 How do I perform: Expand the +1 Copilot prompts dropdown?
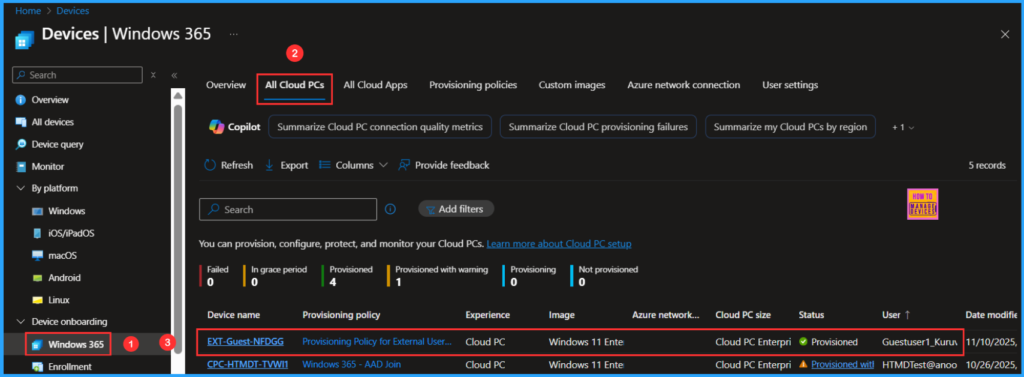pos(903,127)
